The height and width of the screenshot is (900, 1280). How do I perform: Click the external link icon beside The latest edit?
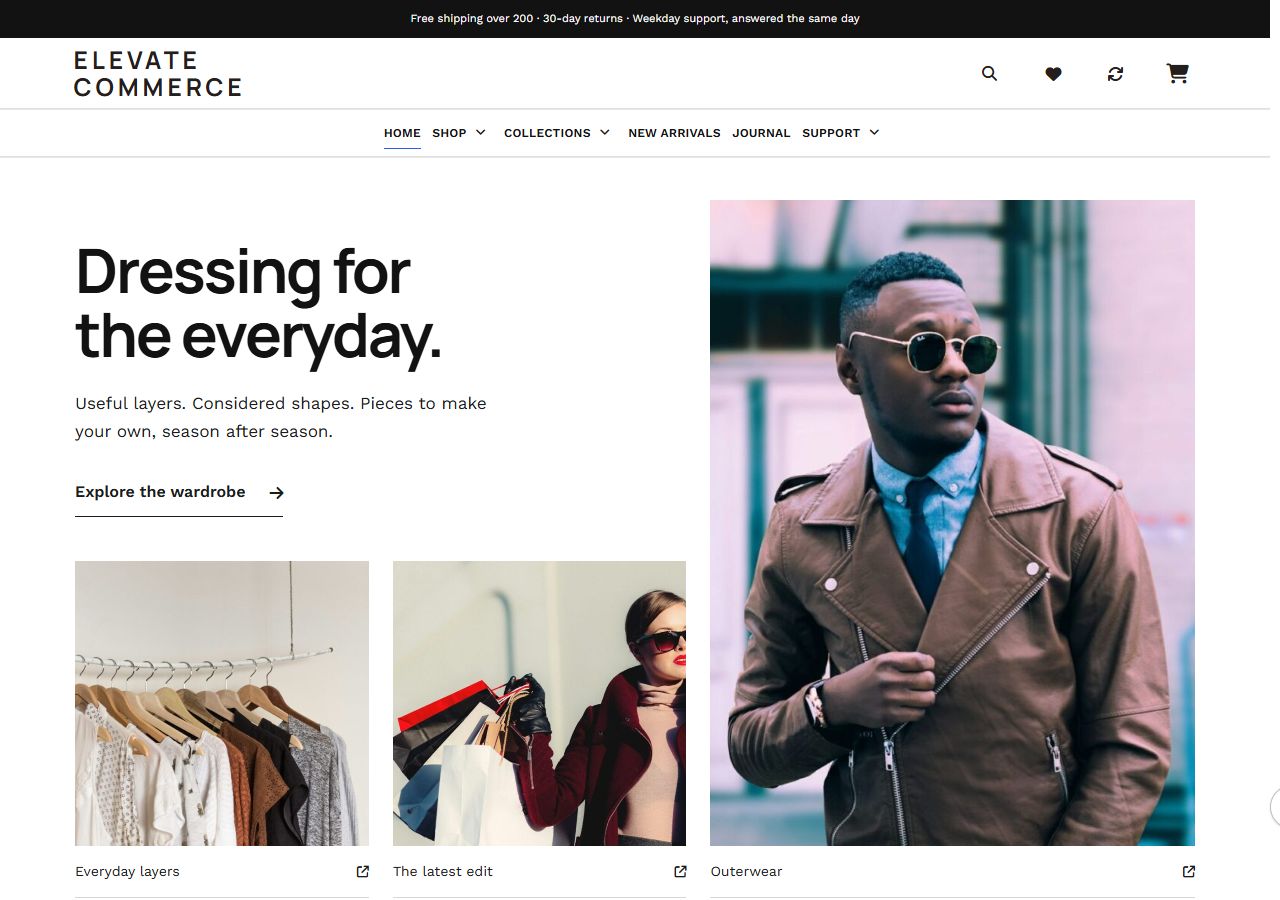(x=680, y=871)
